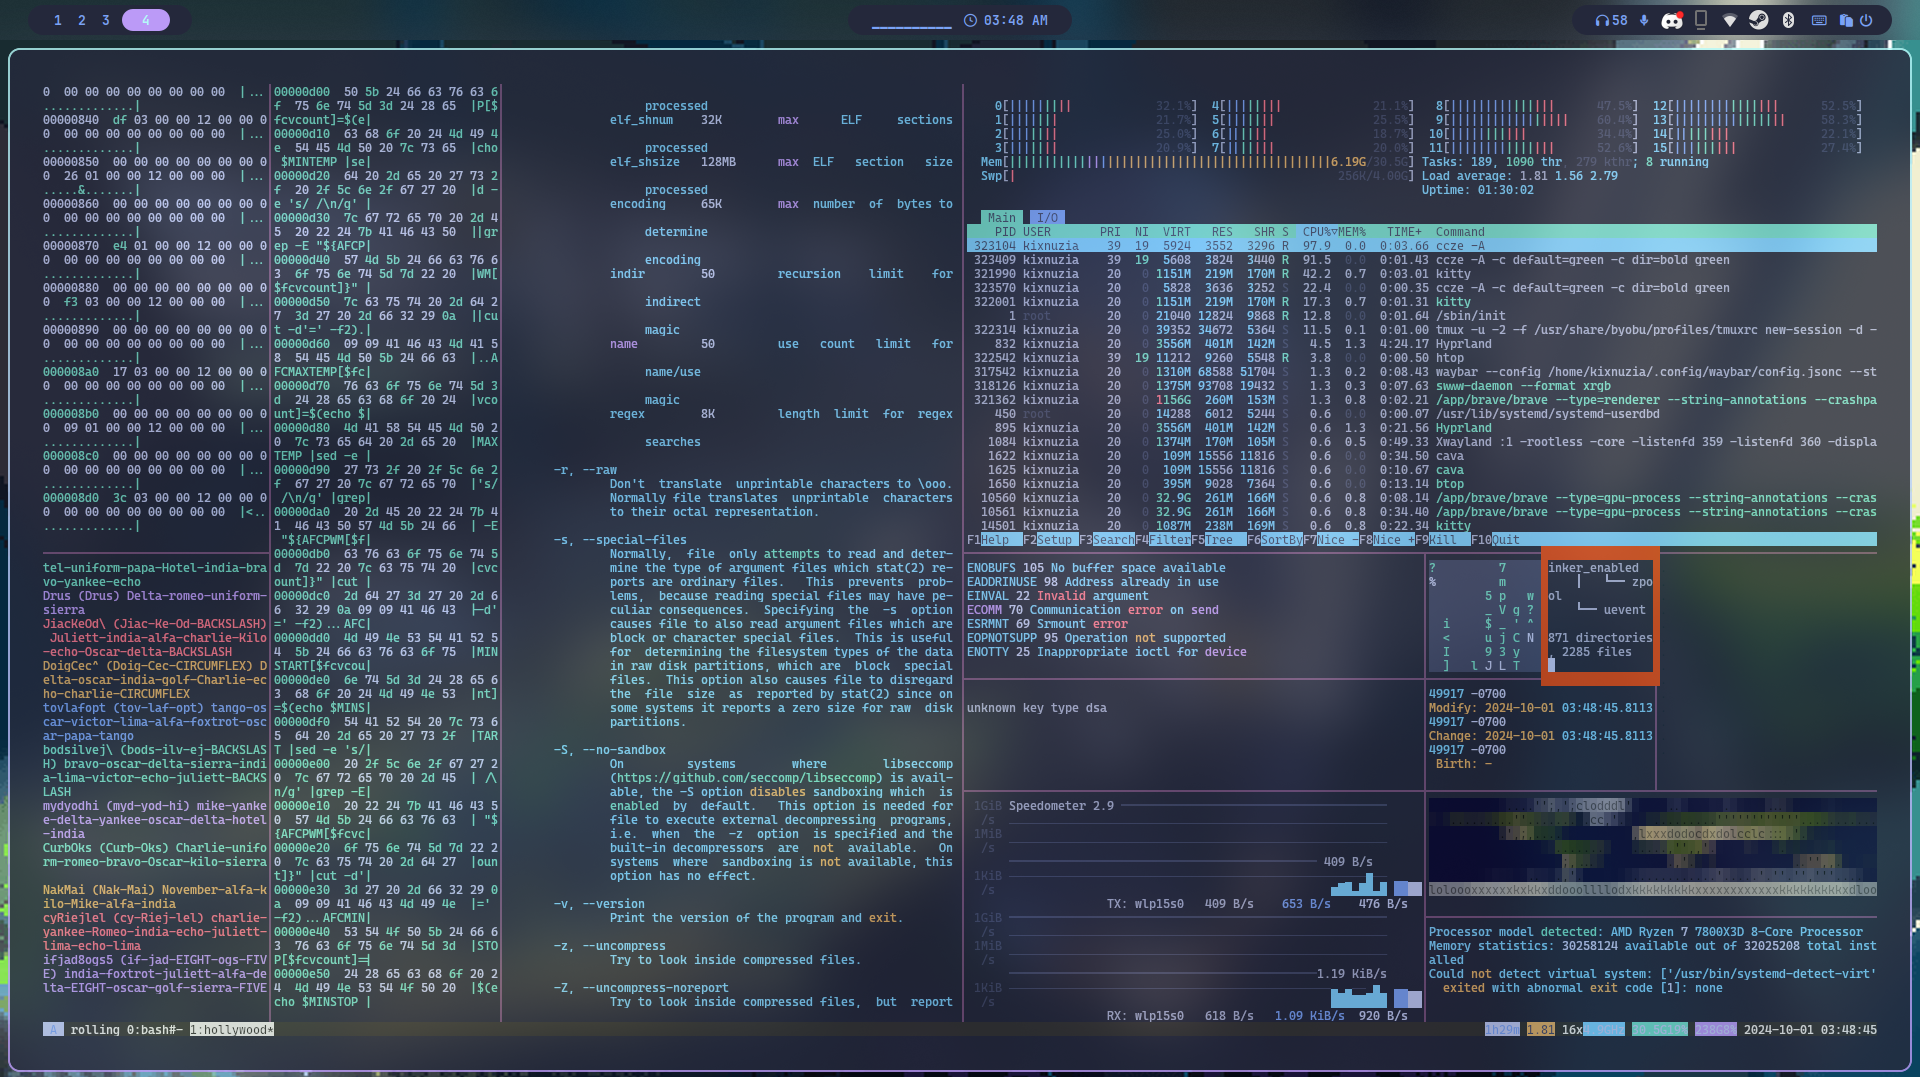1920x1077 pixels.
Task: Click F3 Search in htop footer
Action: 1107,540
